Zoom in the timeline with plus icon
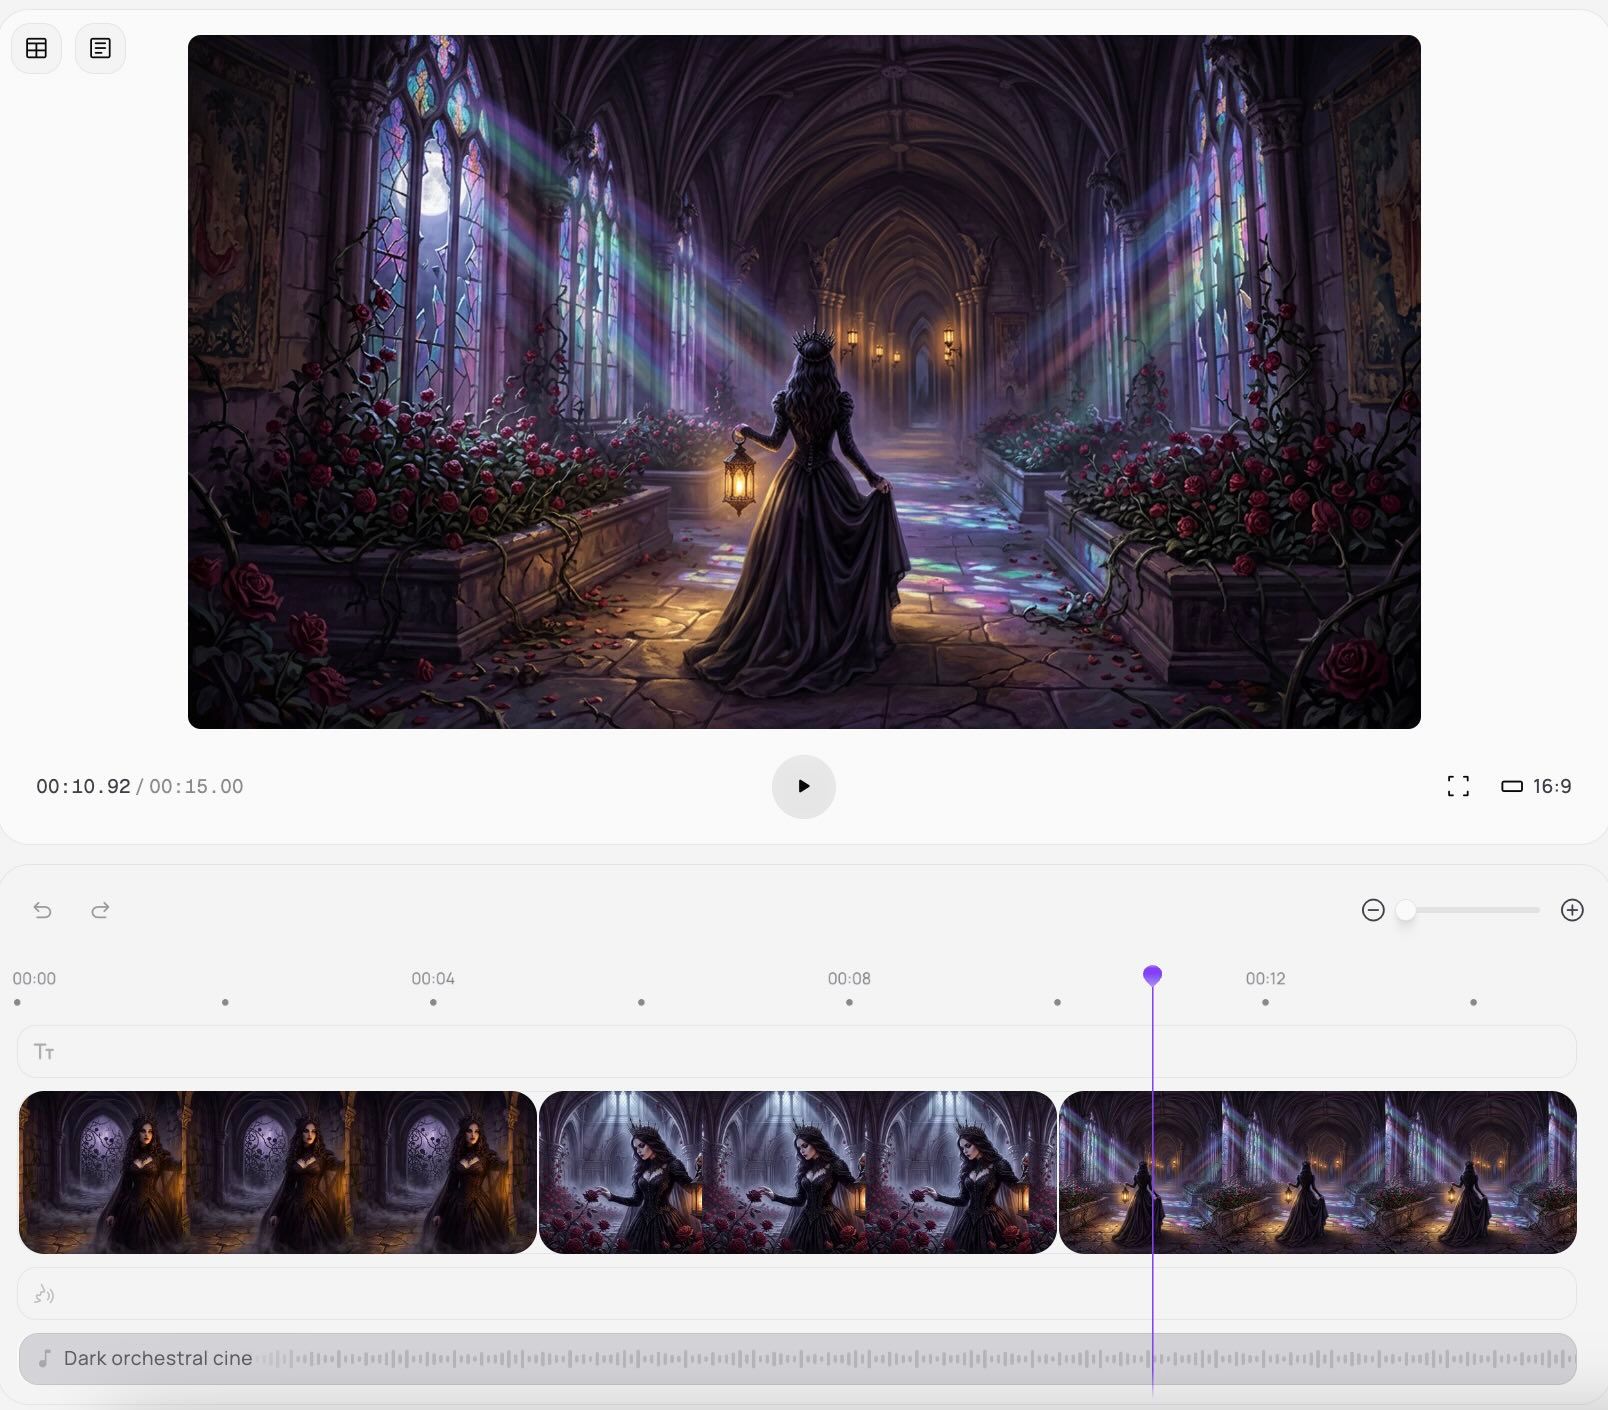 point(1571,910)
